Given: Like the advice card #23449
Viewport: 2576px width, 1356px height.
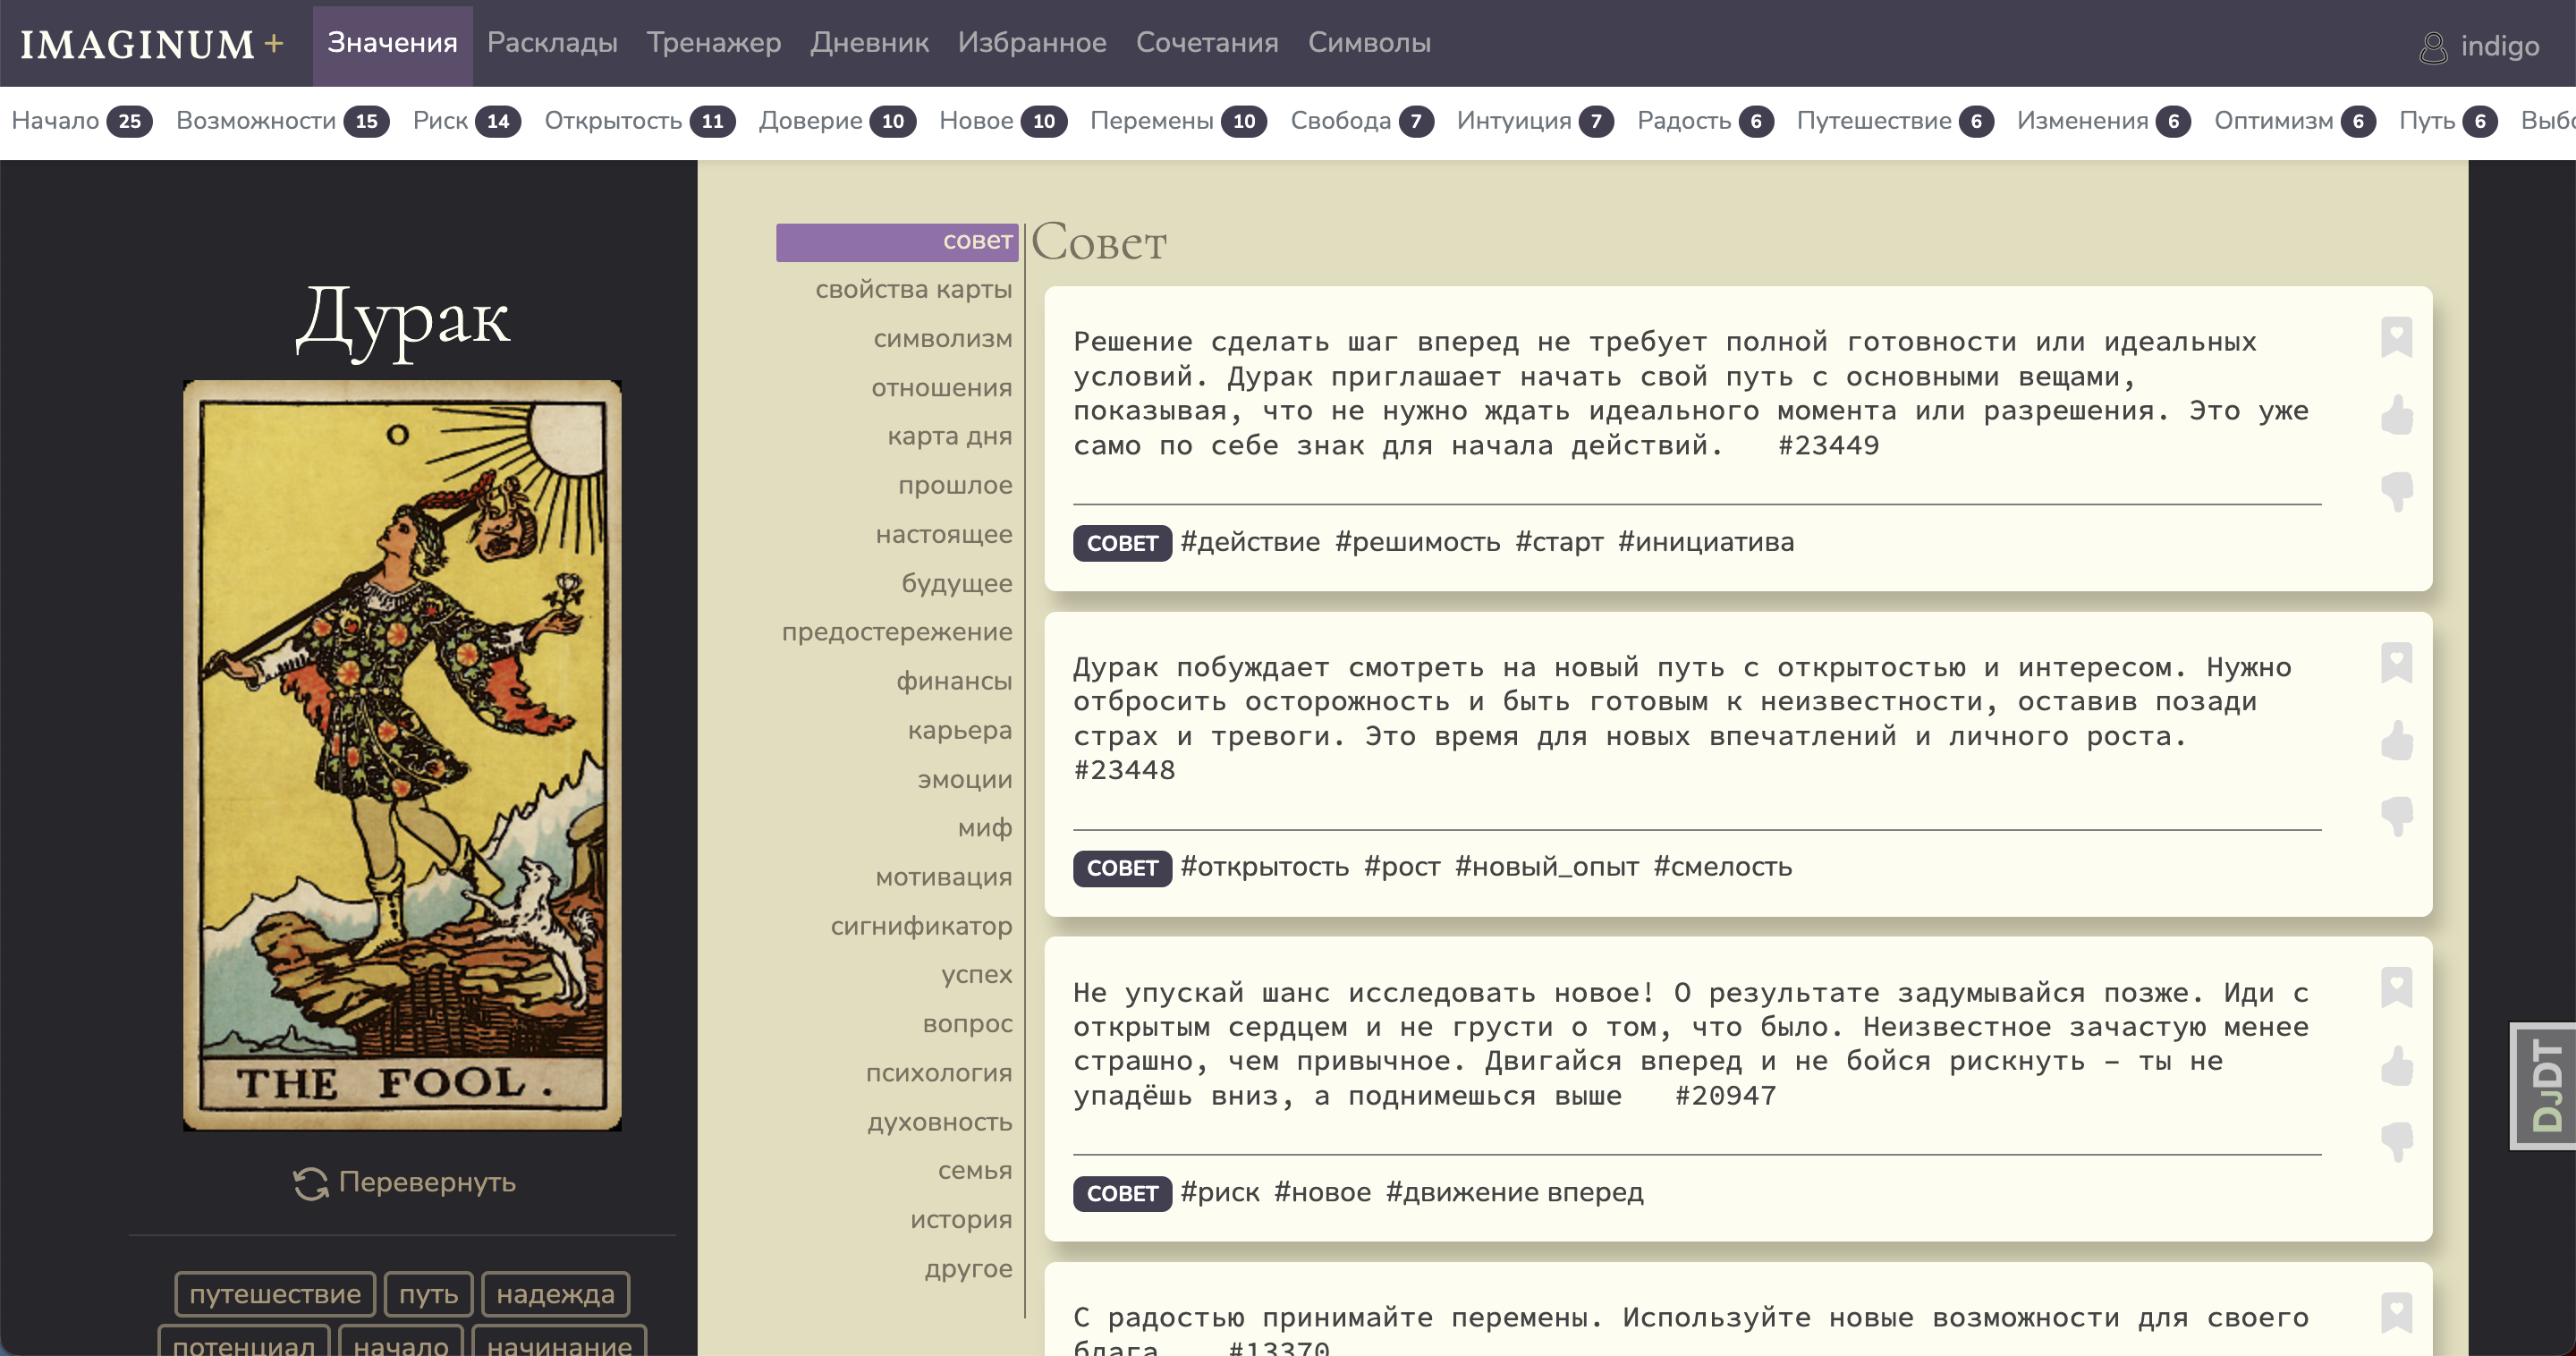Looking at the screenshot, I should pyautogui.click(x=2396, y=415).
